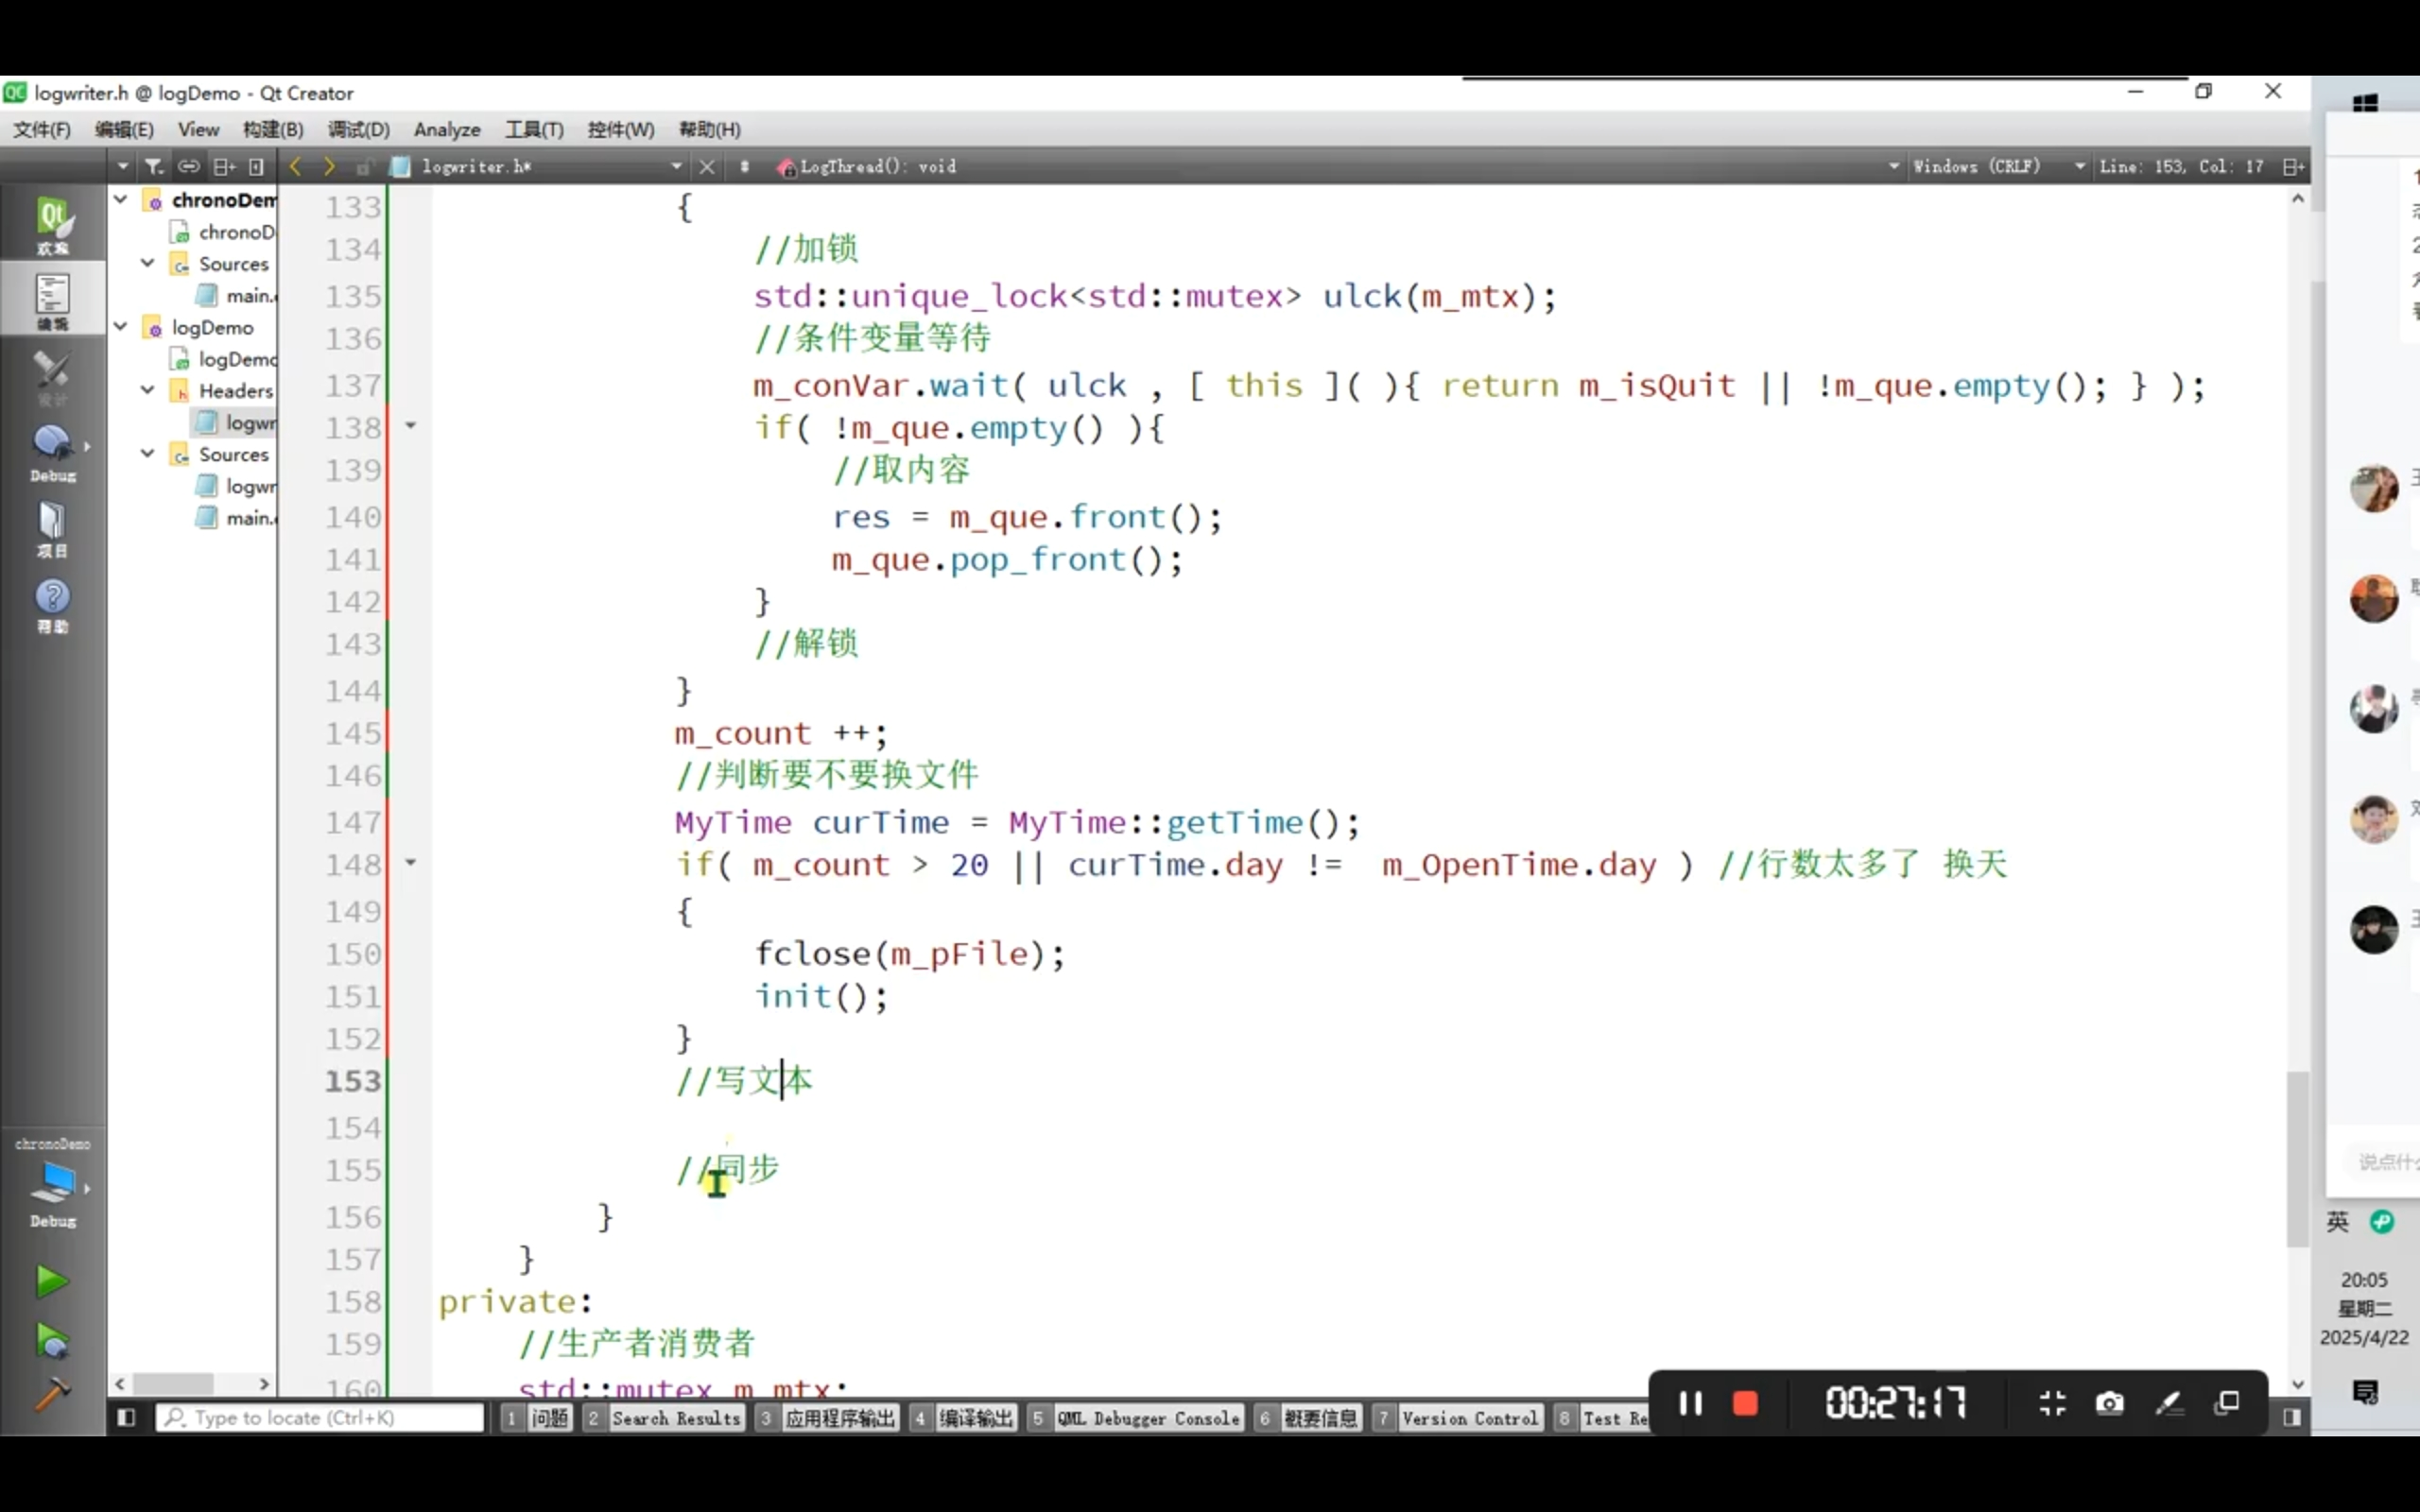Switch to Debug mode in sidebar
The height and width of the screenshot is (1512, 2420).
tap(52, 451)
